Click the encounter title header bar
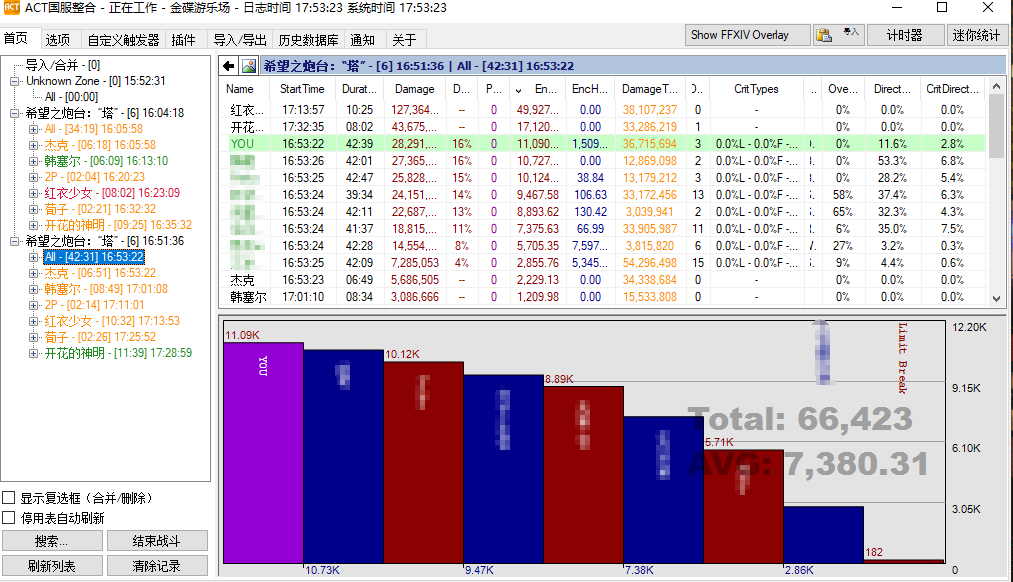This screenshot has width=1013, height=582. pos(633,66)
